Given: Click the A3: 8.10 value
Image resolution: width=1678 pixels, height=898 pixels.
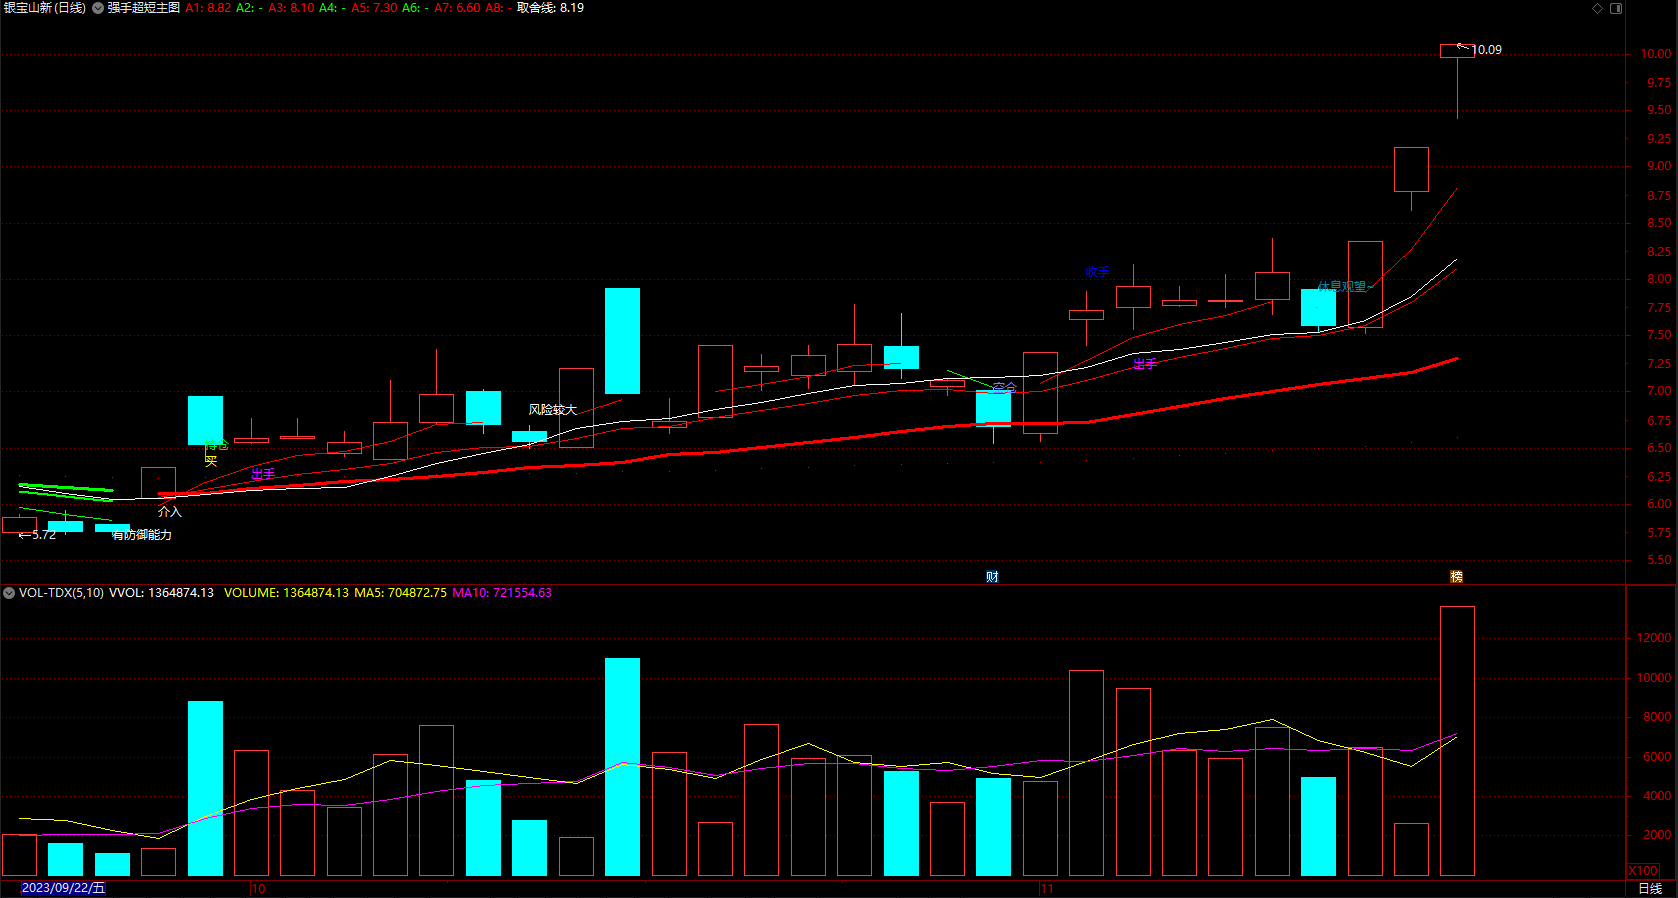Looking at the screenshot, I should click(291, 8).
